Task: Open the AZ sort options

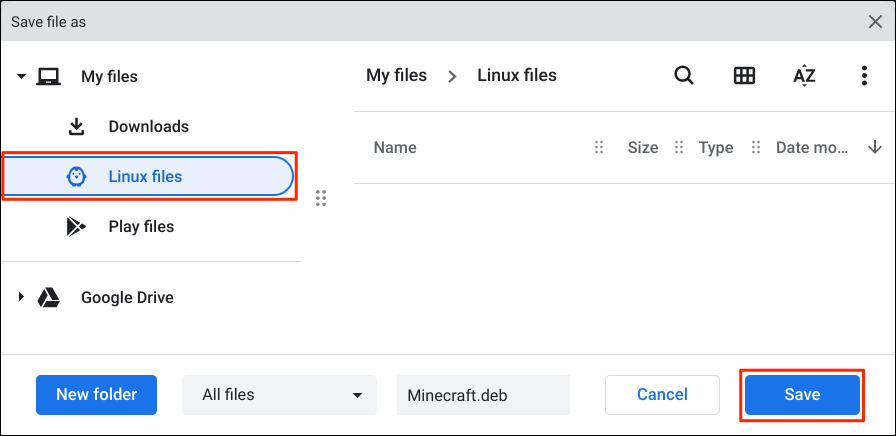Action: tap(804, 76)
